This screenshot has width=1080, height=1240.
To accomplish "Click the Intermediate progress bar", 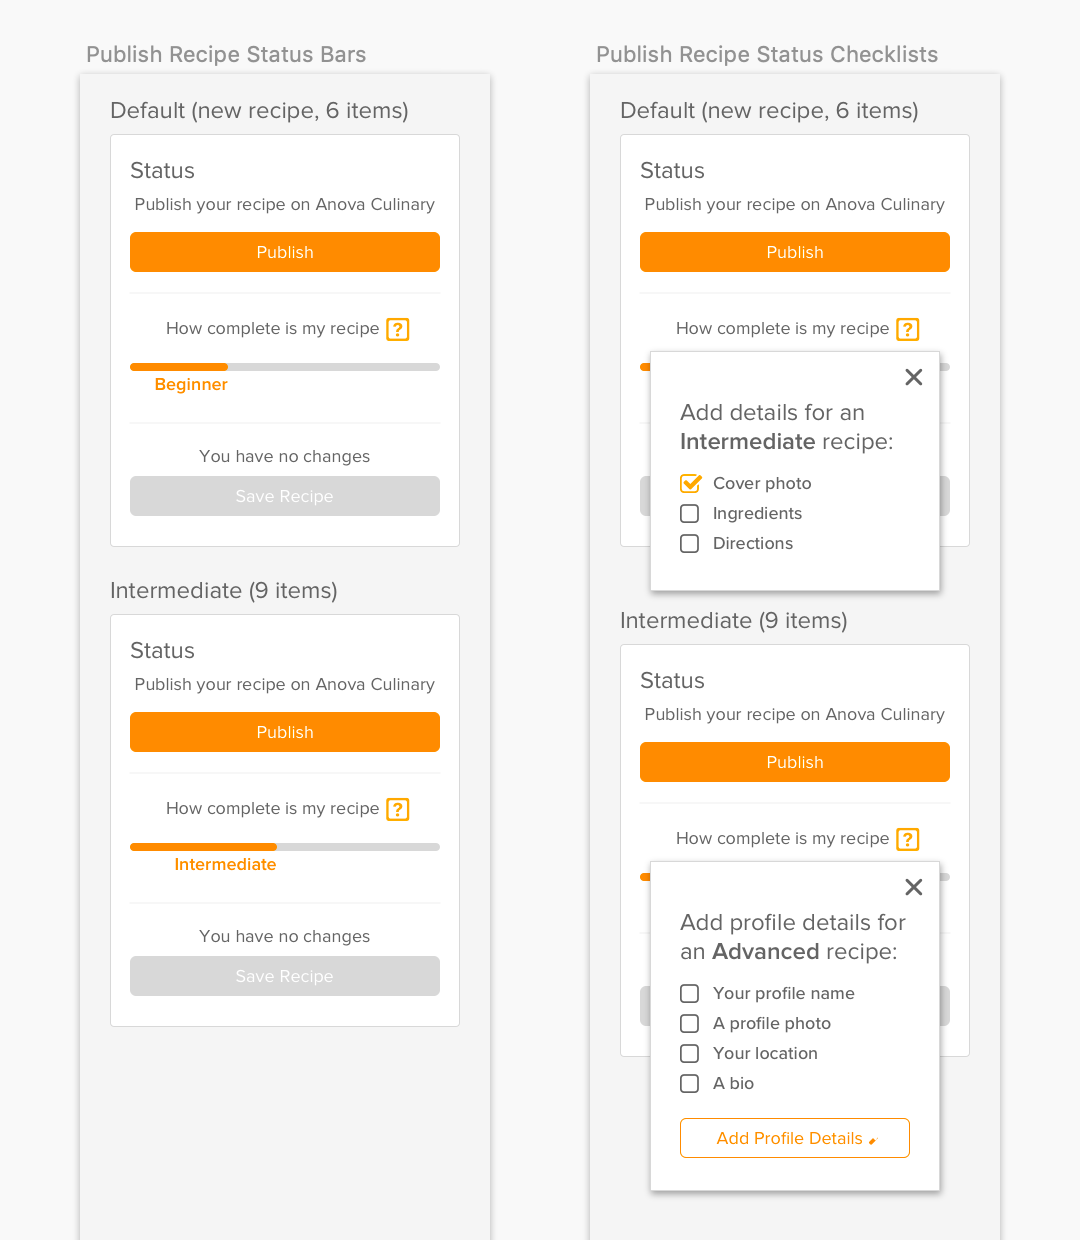I will click(285, 847).
